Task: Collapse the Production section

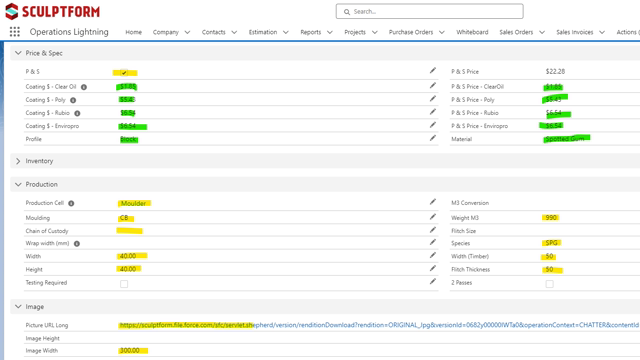Action: [x=18, y=184]
